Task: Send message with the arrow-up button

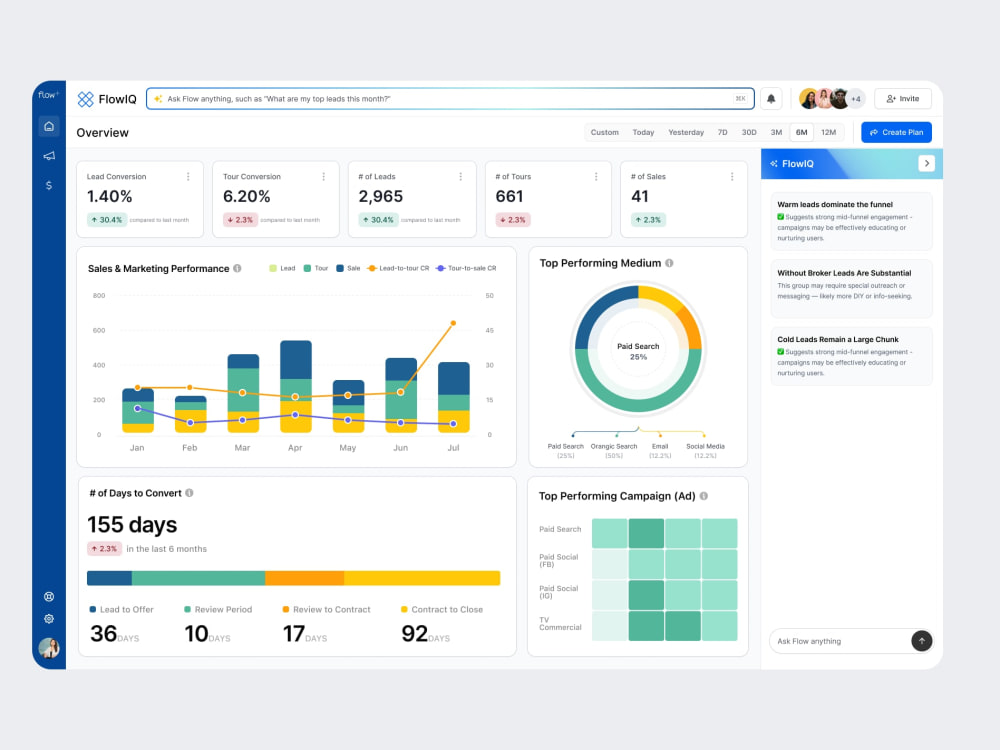Action: (922, 641)
